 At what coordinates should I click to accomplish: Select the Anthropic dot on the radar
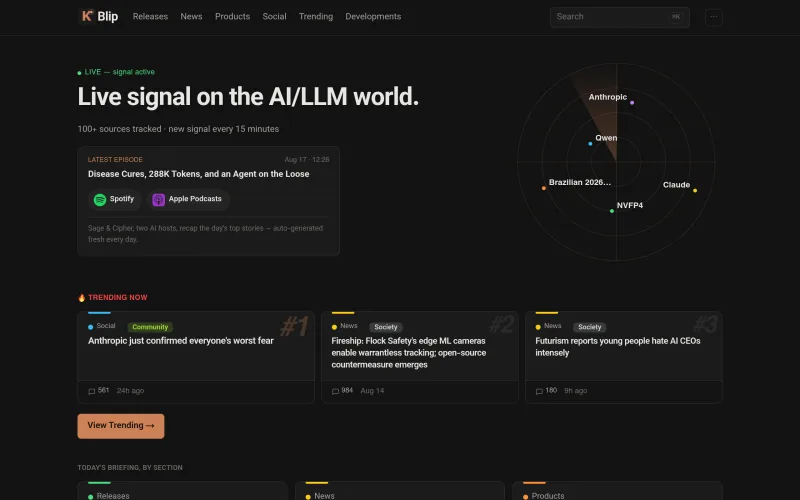point(632,103)
